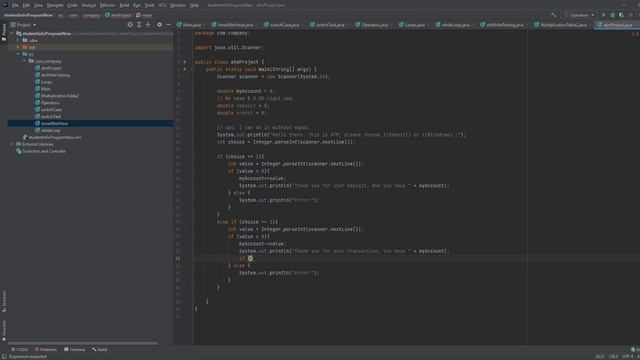Click atmProject breadcrumb in navigation bar
The height and width of the screenshot is (360, 640).
[118, 15]
